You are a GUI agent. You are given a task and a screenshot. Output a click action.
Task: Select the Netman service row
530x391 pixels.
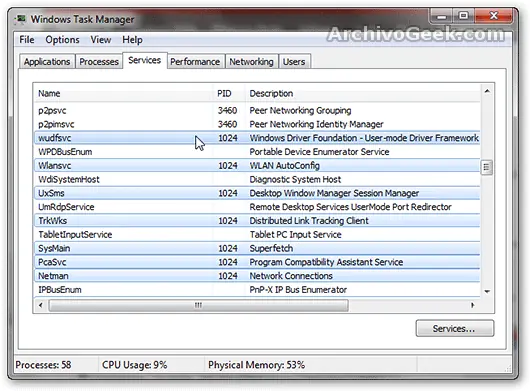coord(257,276)
